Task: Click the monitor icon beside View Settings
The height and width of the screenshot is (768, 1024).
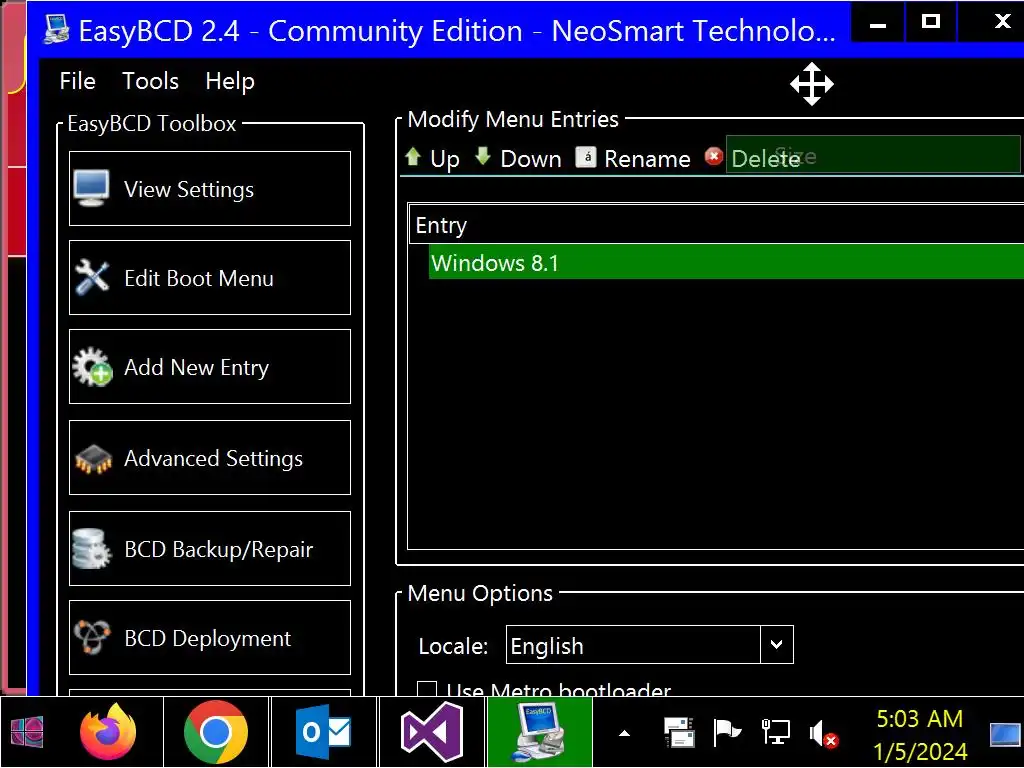Action: [x=91, y=188]
